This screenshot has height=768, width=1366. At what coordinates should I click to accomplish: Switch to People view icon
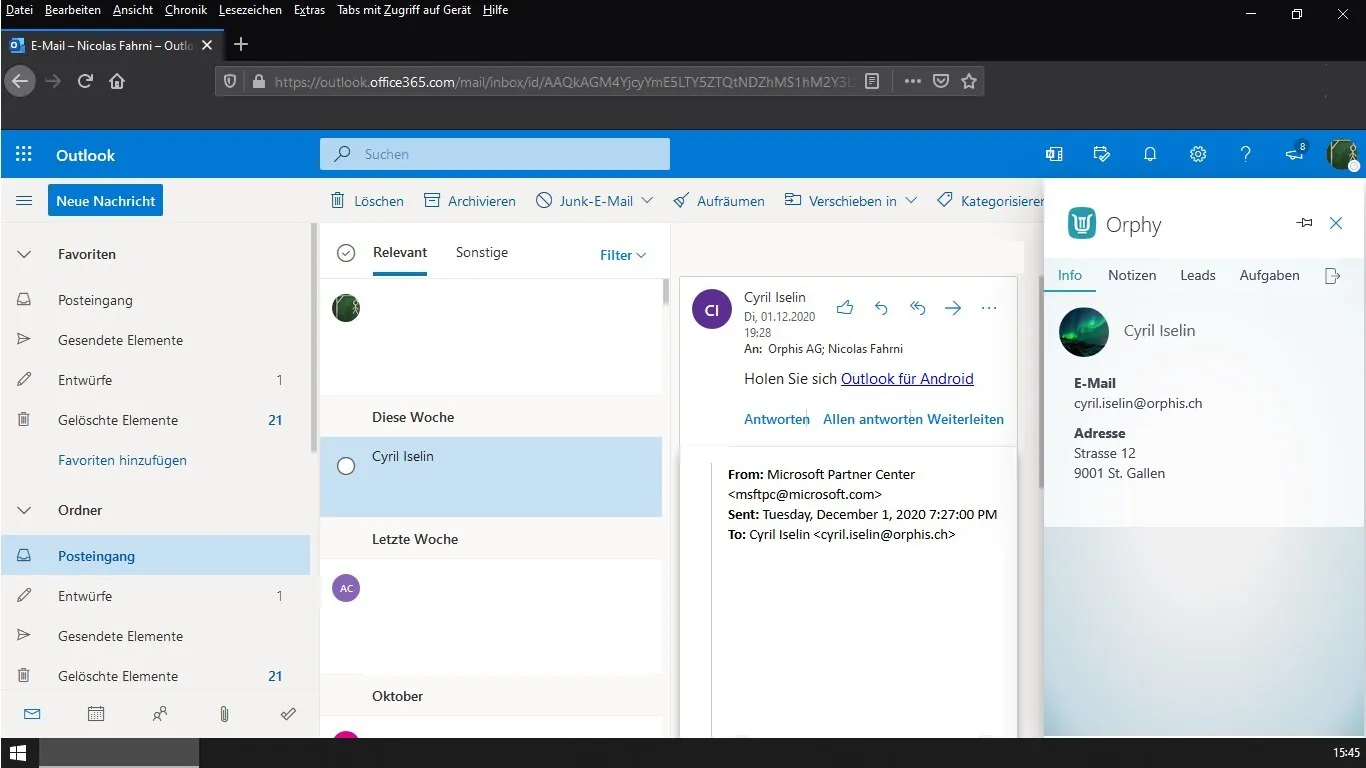160,714
